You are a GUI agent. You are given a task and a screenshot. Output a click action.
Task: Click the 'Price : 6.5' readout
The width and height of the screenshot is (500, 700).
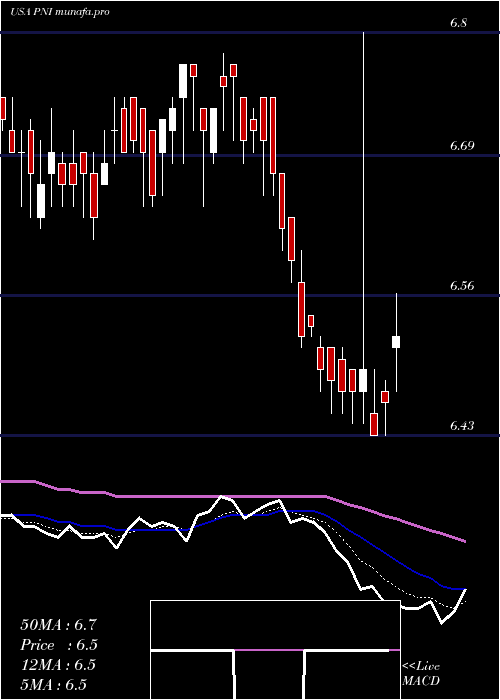click(58, 645)
